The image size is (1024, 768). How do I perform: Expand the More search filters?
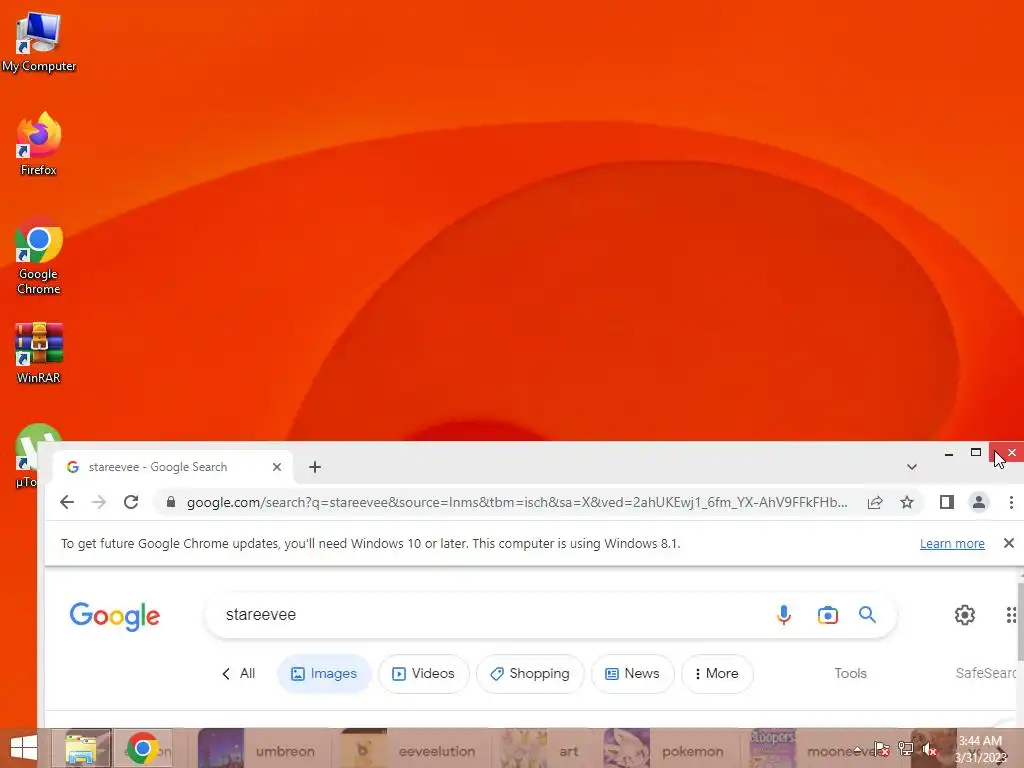[716, 673]
